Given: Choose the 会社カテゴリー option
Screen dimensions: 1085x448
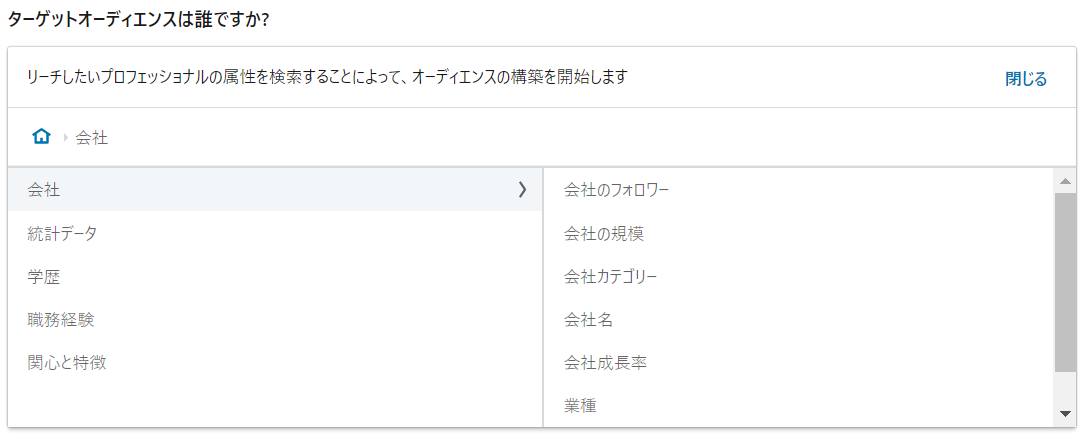Looking at the screenshot, I should [611, 276].
